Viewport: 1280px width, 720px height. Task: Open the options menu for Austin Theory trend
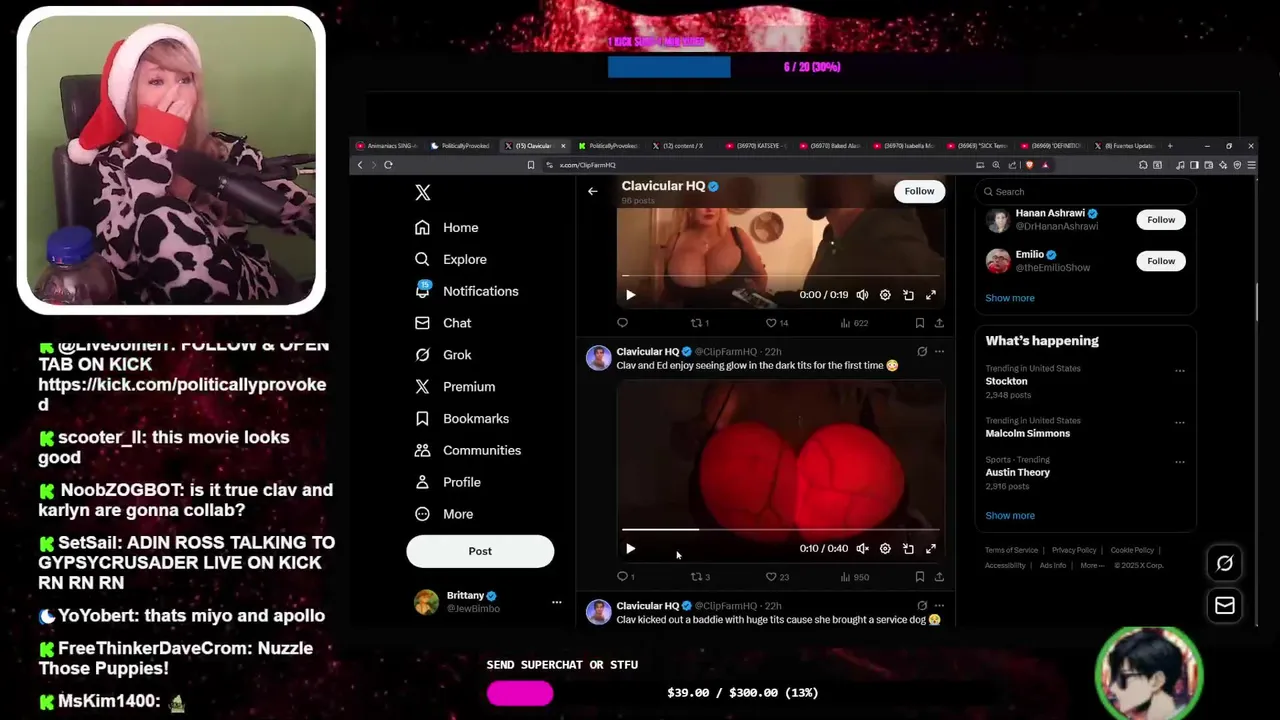[x=1180, y=462]
